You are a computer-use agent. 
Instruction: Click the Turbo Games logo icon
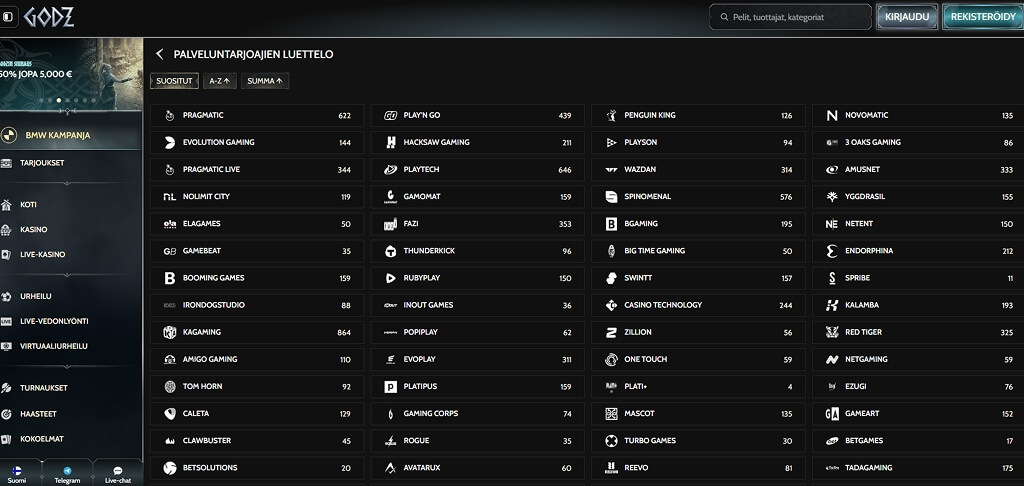[x=611, y=441]
